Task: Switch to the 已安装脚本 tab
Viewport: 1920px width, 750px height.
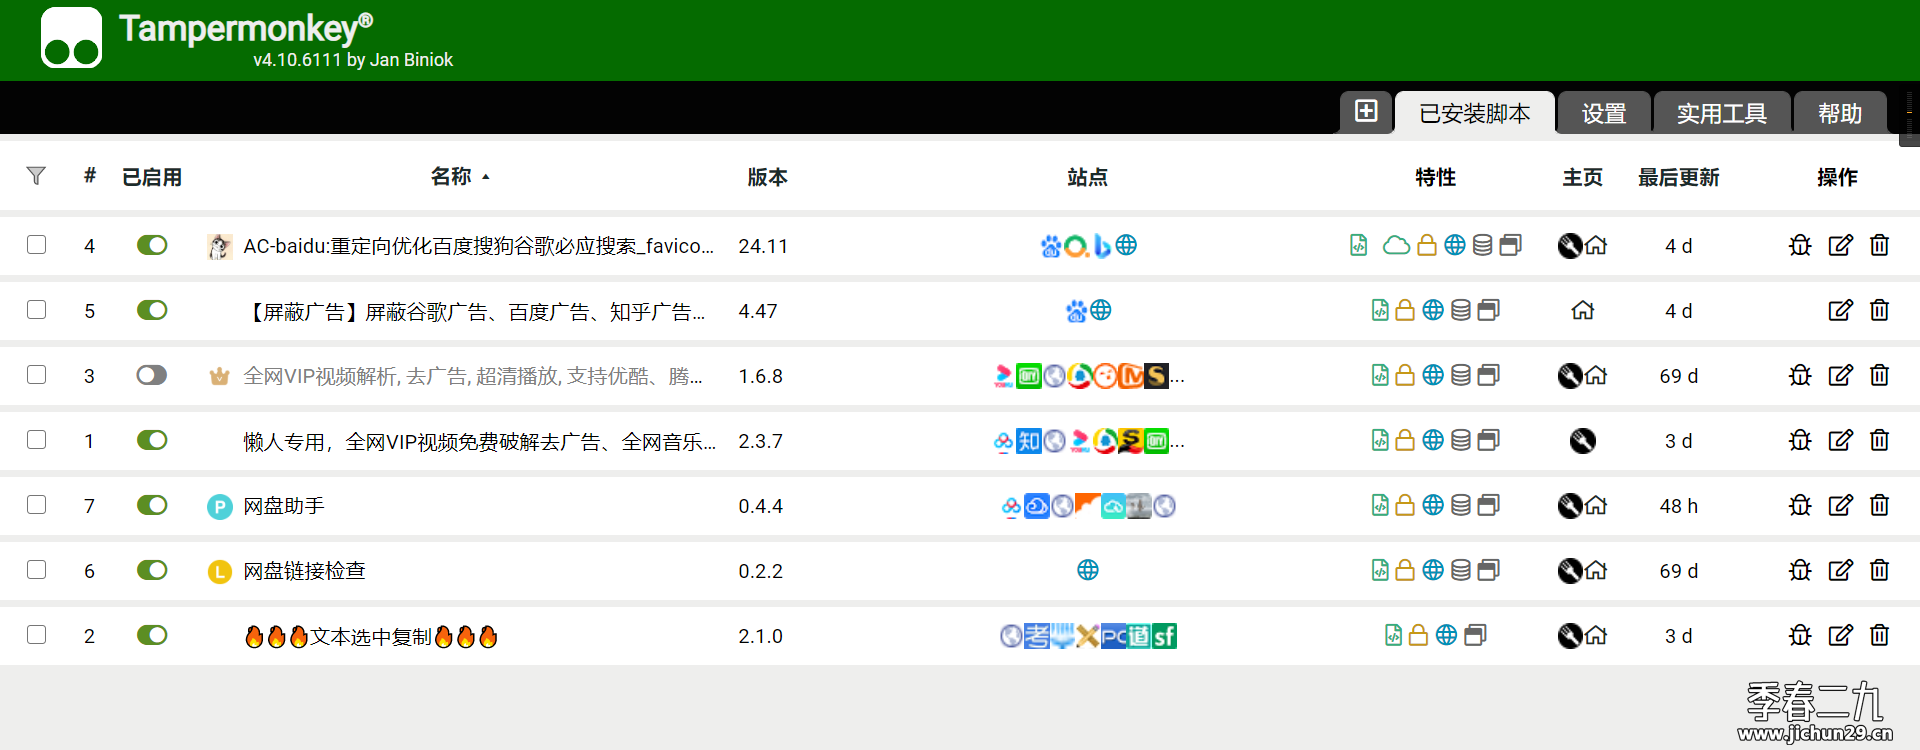Action: point(1475,113)
